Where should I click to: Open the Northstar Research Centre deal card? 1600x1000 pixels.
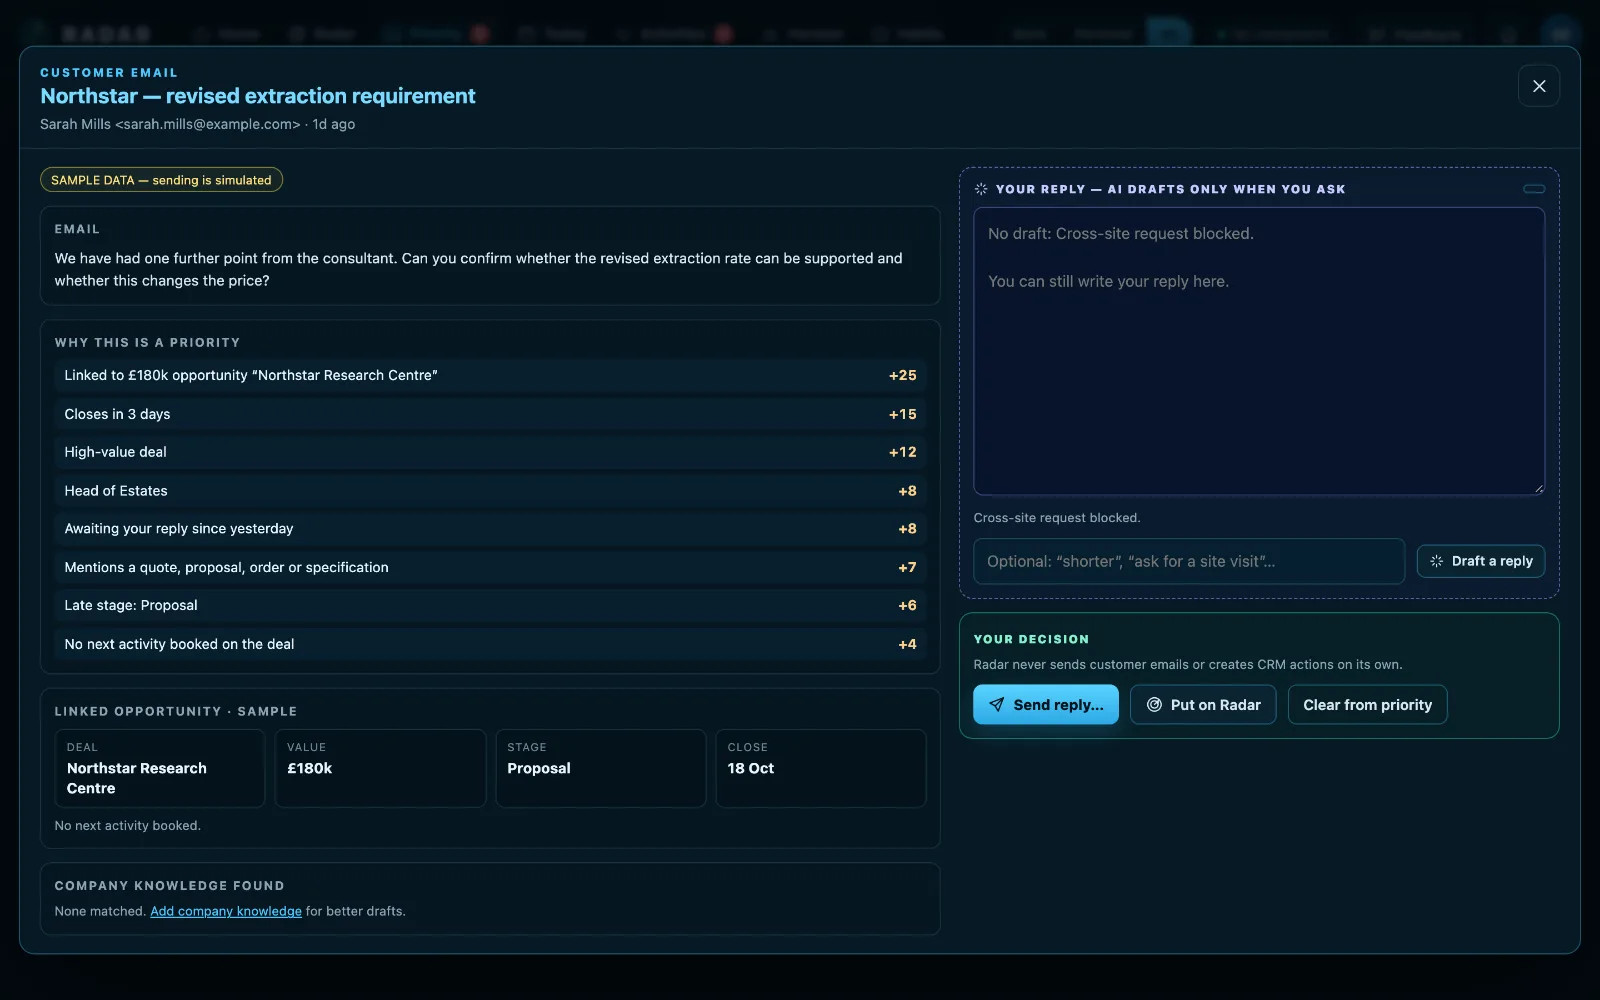[x=160, y=768]
